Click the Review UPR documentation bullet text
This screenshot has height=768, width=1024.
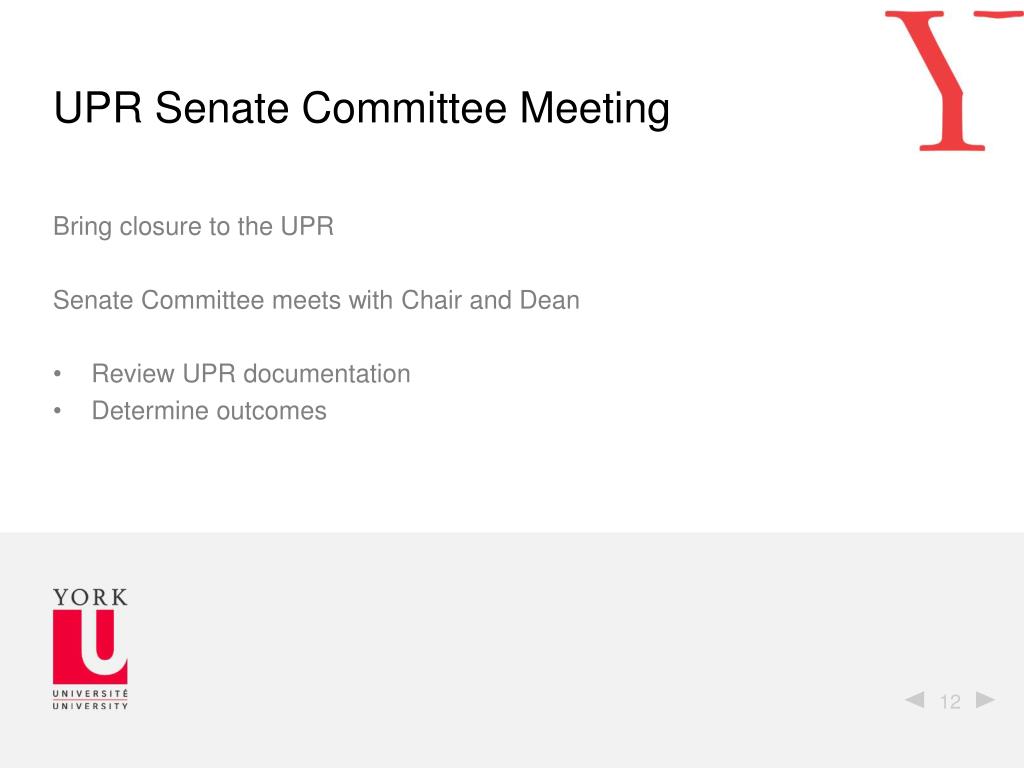[251, 374]
